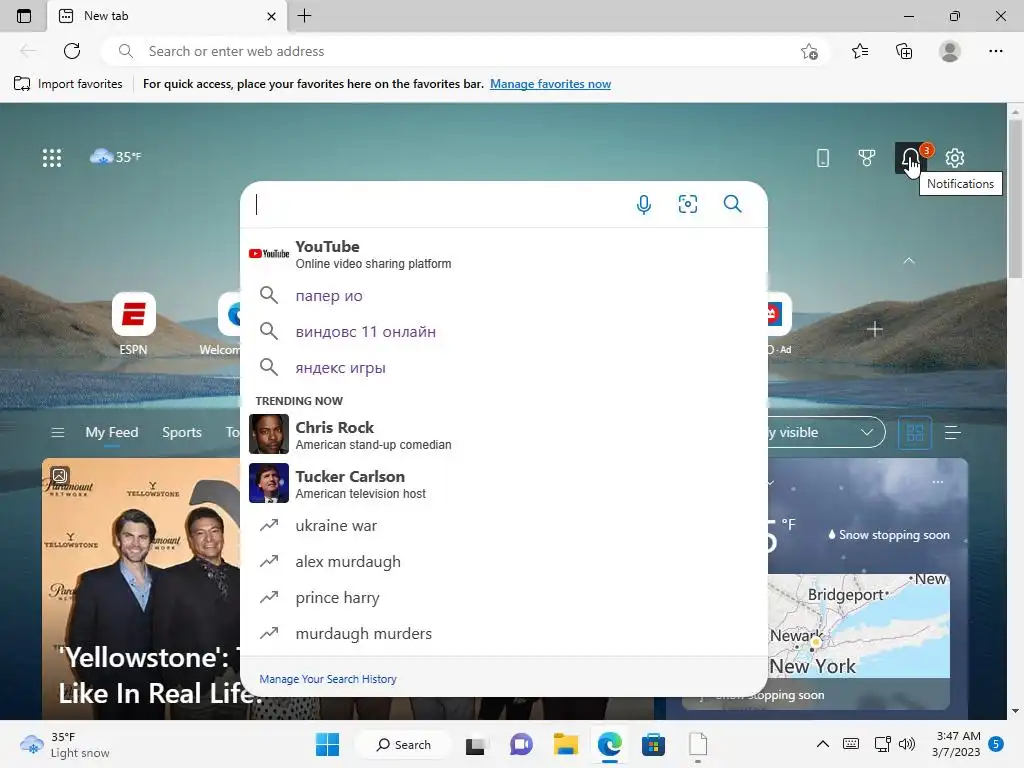Show hidden system tray icons chevron
1024x768 pixels.
[823, 744]
